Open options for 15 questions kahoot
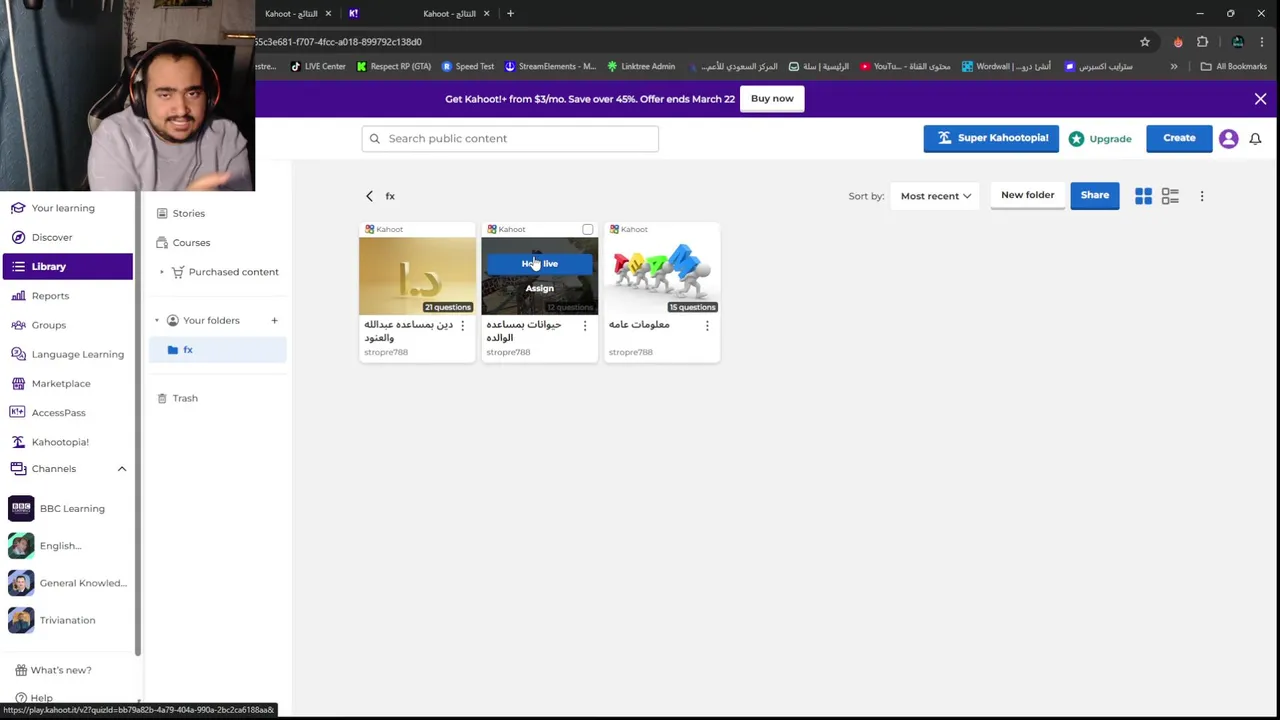The height and width of the screenshot is (720, 1280). pos(707,326)
